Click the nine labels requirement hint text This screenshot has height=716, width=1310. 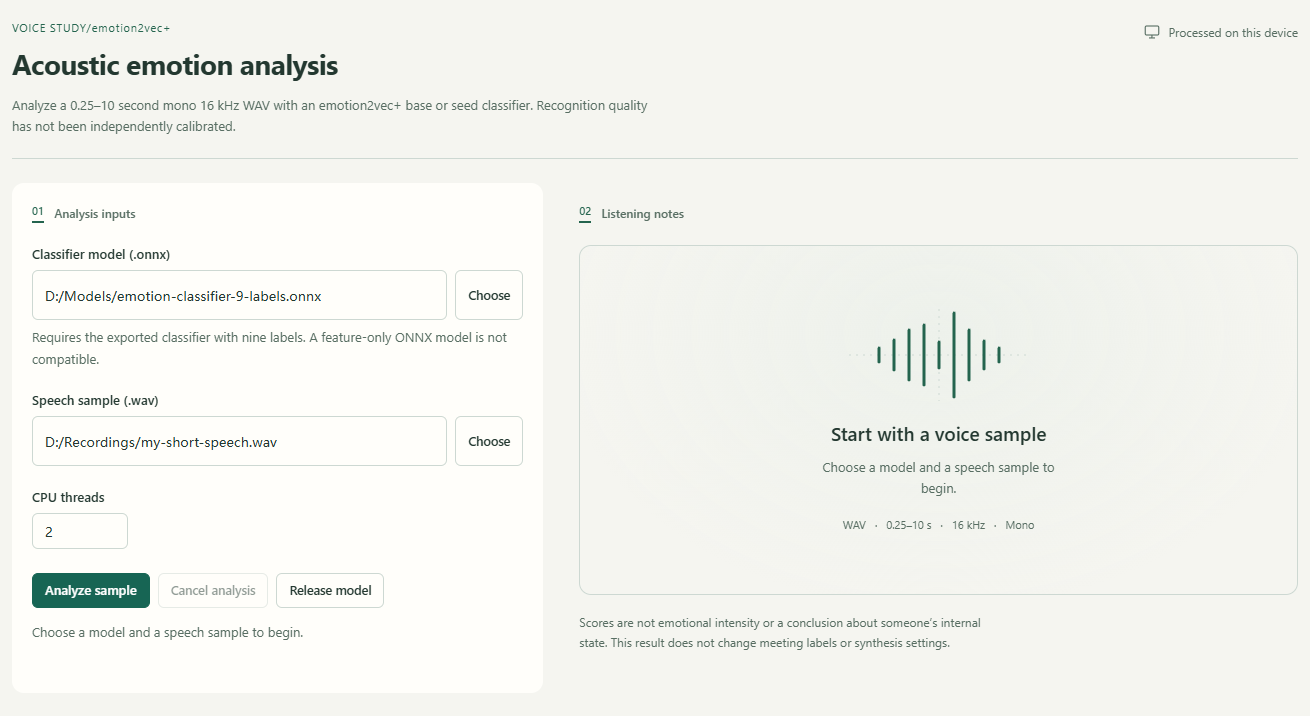(270, 348)
